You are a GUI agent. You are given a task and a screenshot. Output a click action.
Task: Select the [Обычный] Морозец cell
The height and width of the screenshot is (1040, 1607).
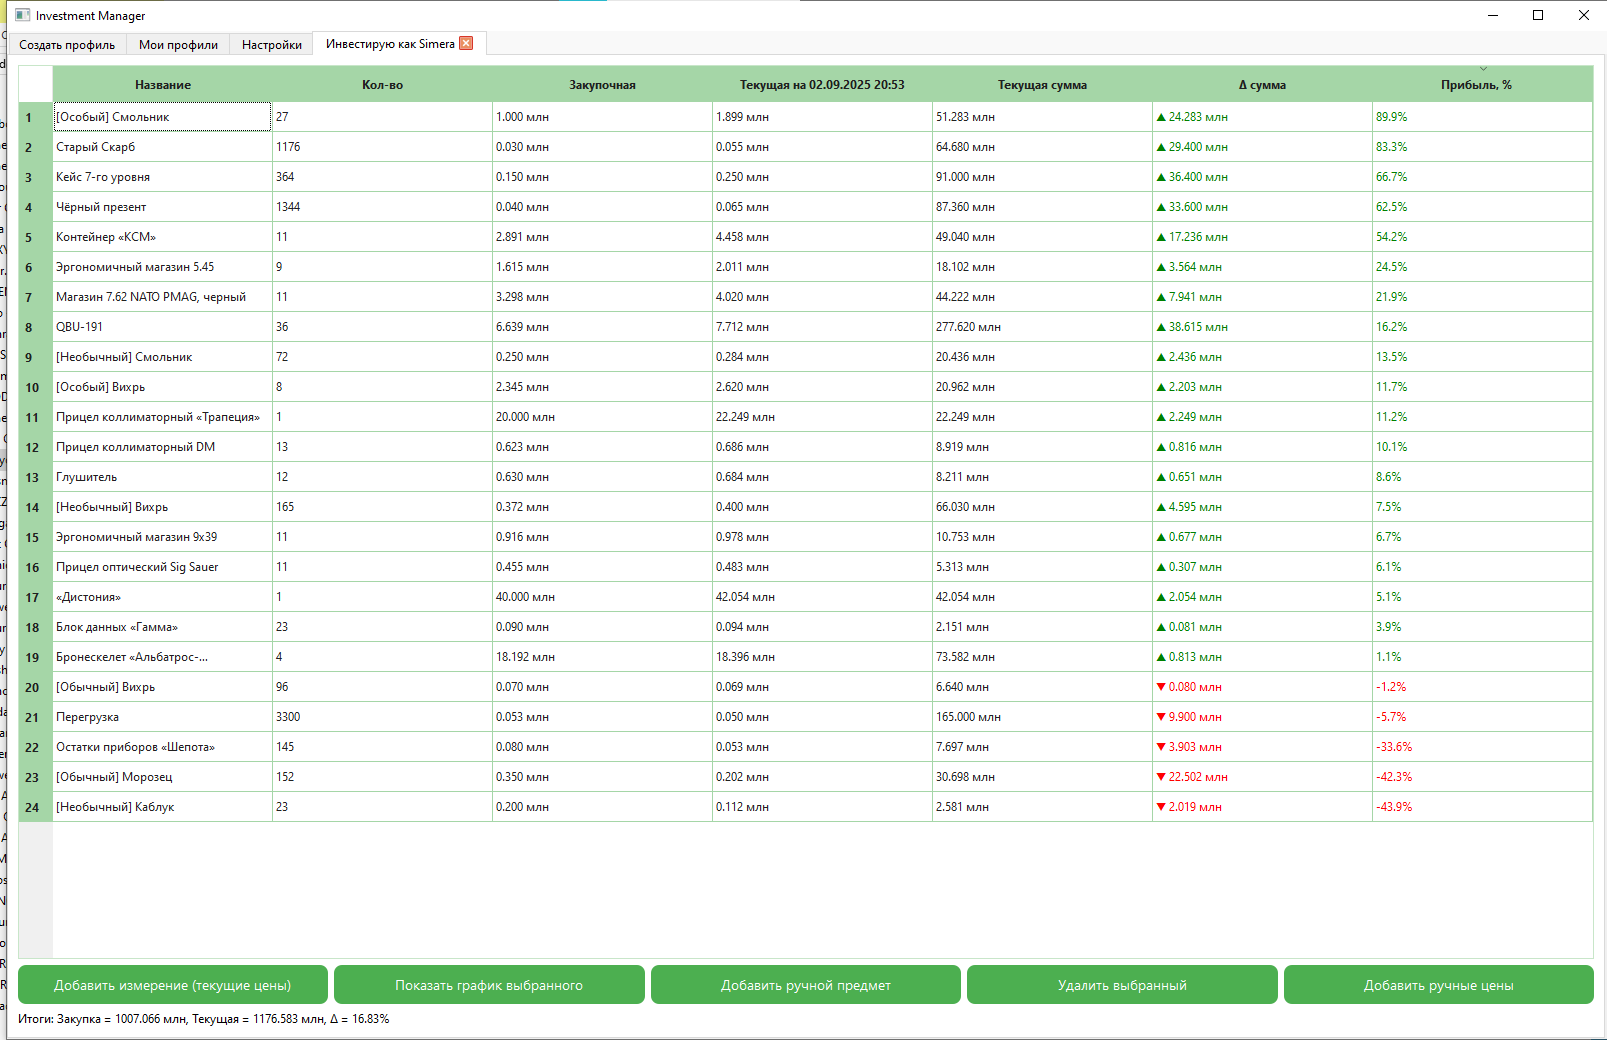(x=163, y=777)
